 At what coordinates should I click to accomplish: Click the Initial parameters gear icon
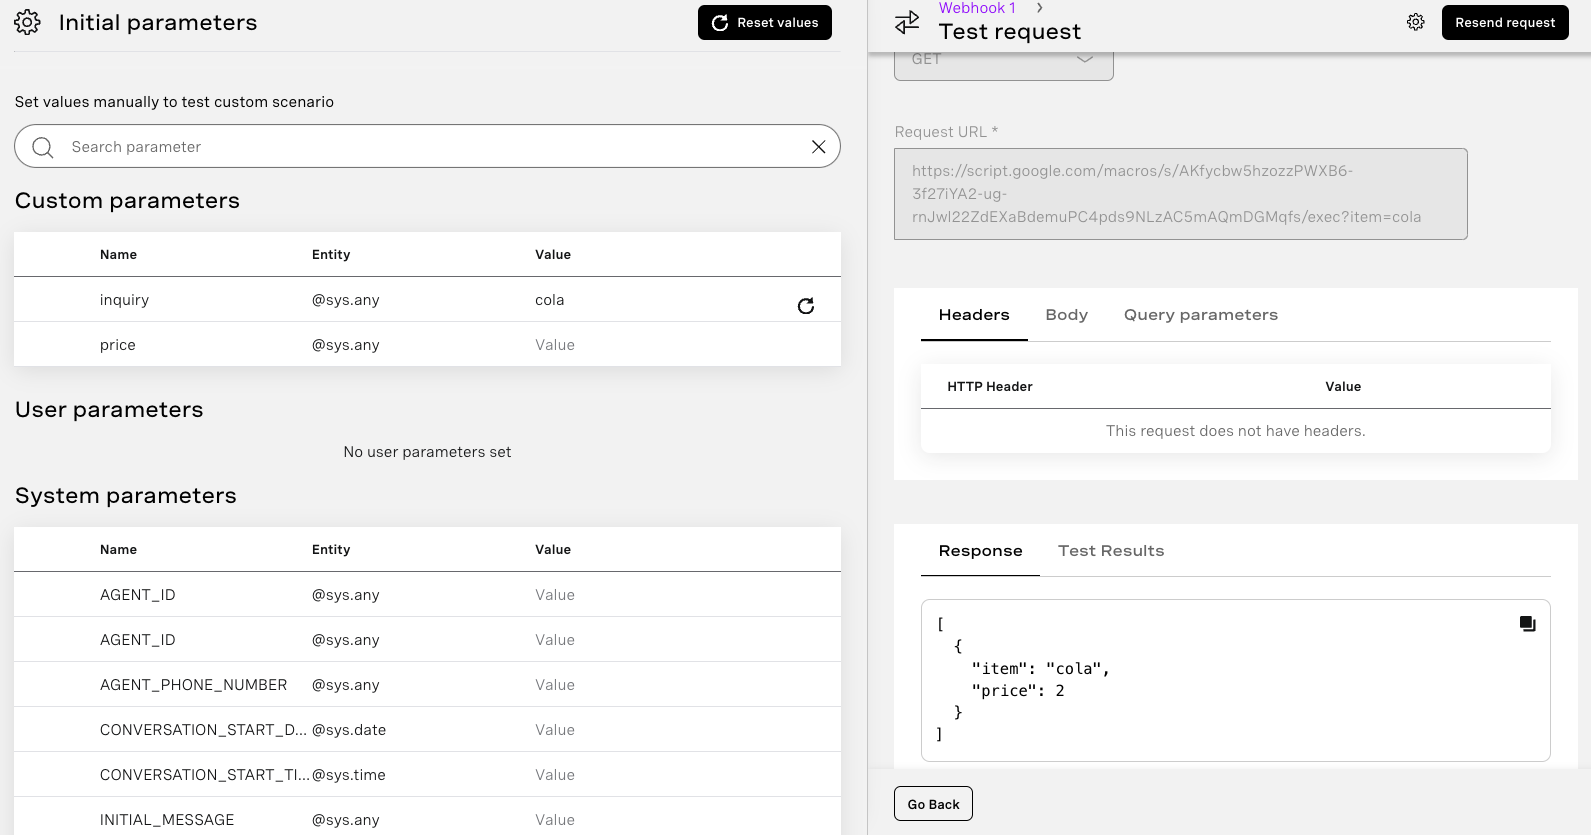coord(28,22)
